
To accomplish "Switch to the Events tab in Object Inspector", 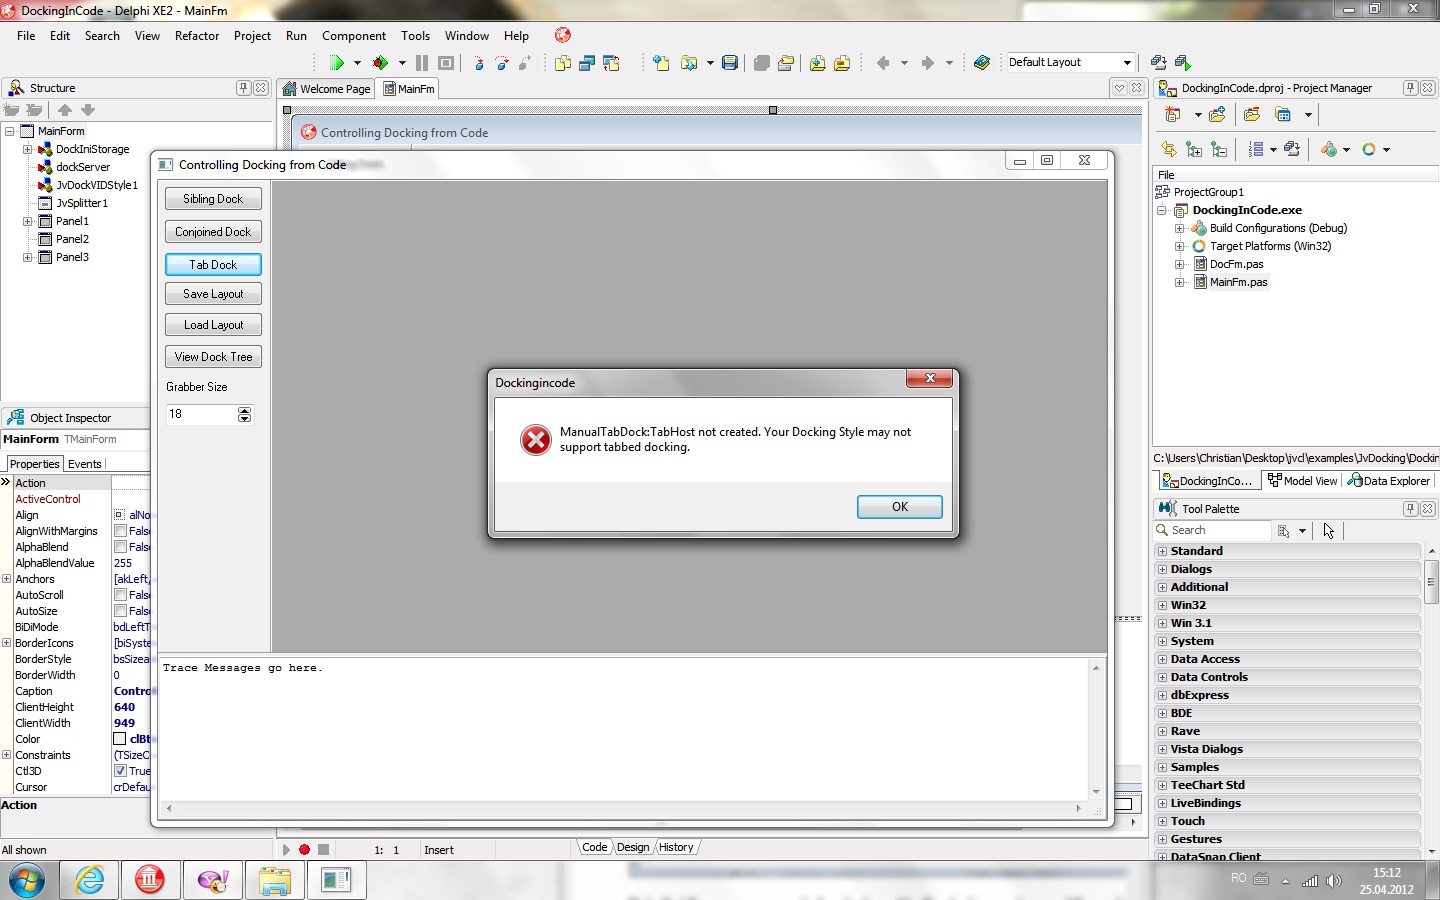I will [85, 464].
